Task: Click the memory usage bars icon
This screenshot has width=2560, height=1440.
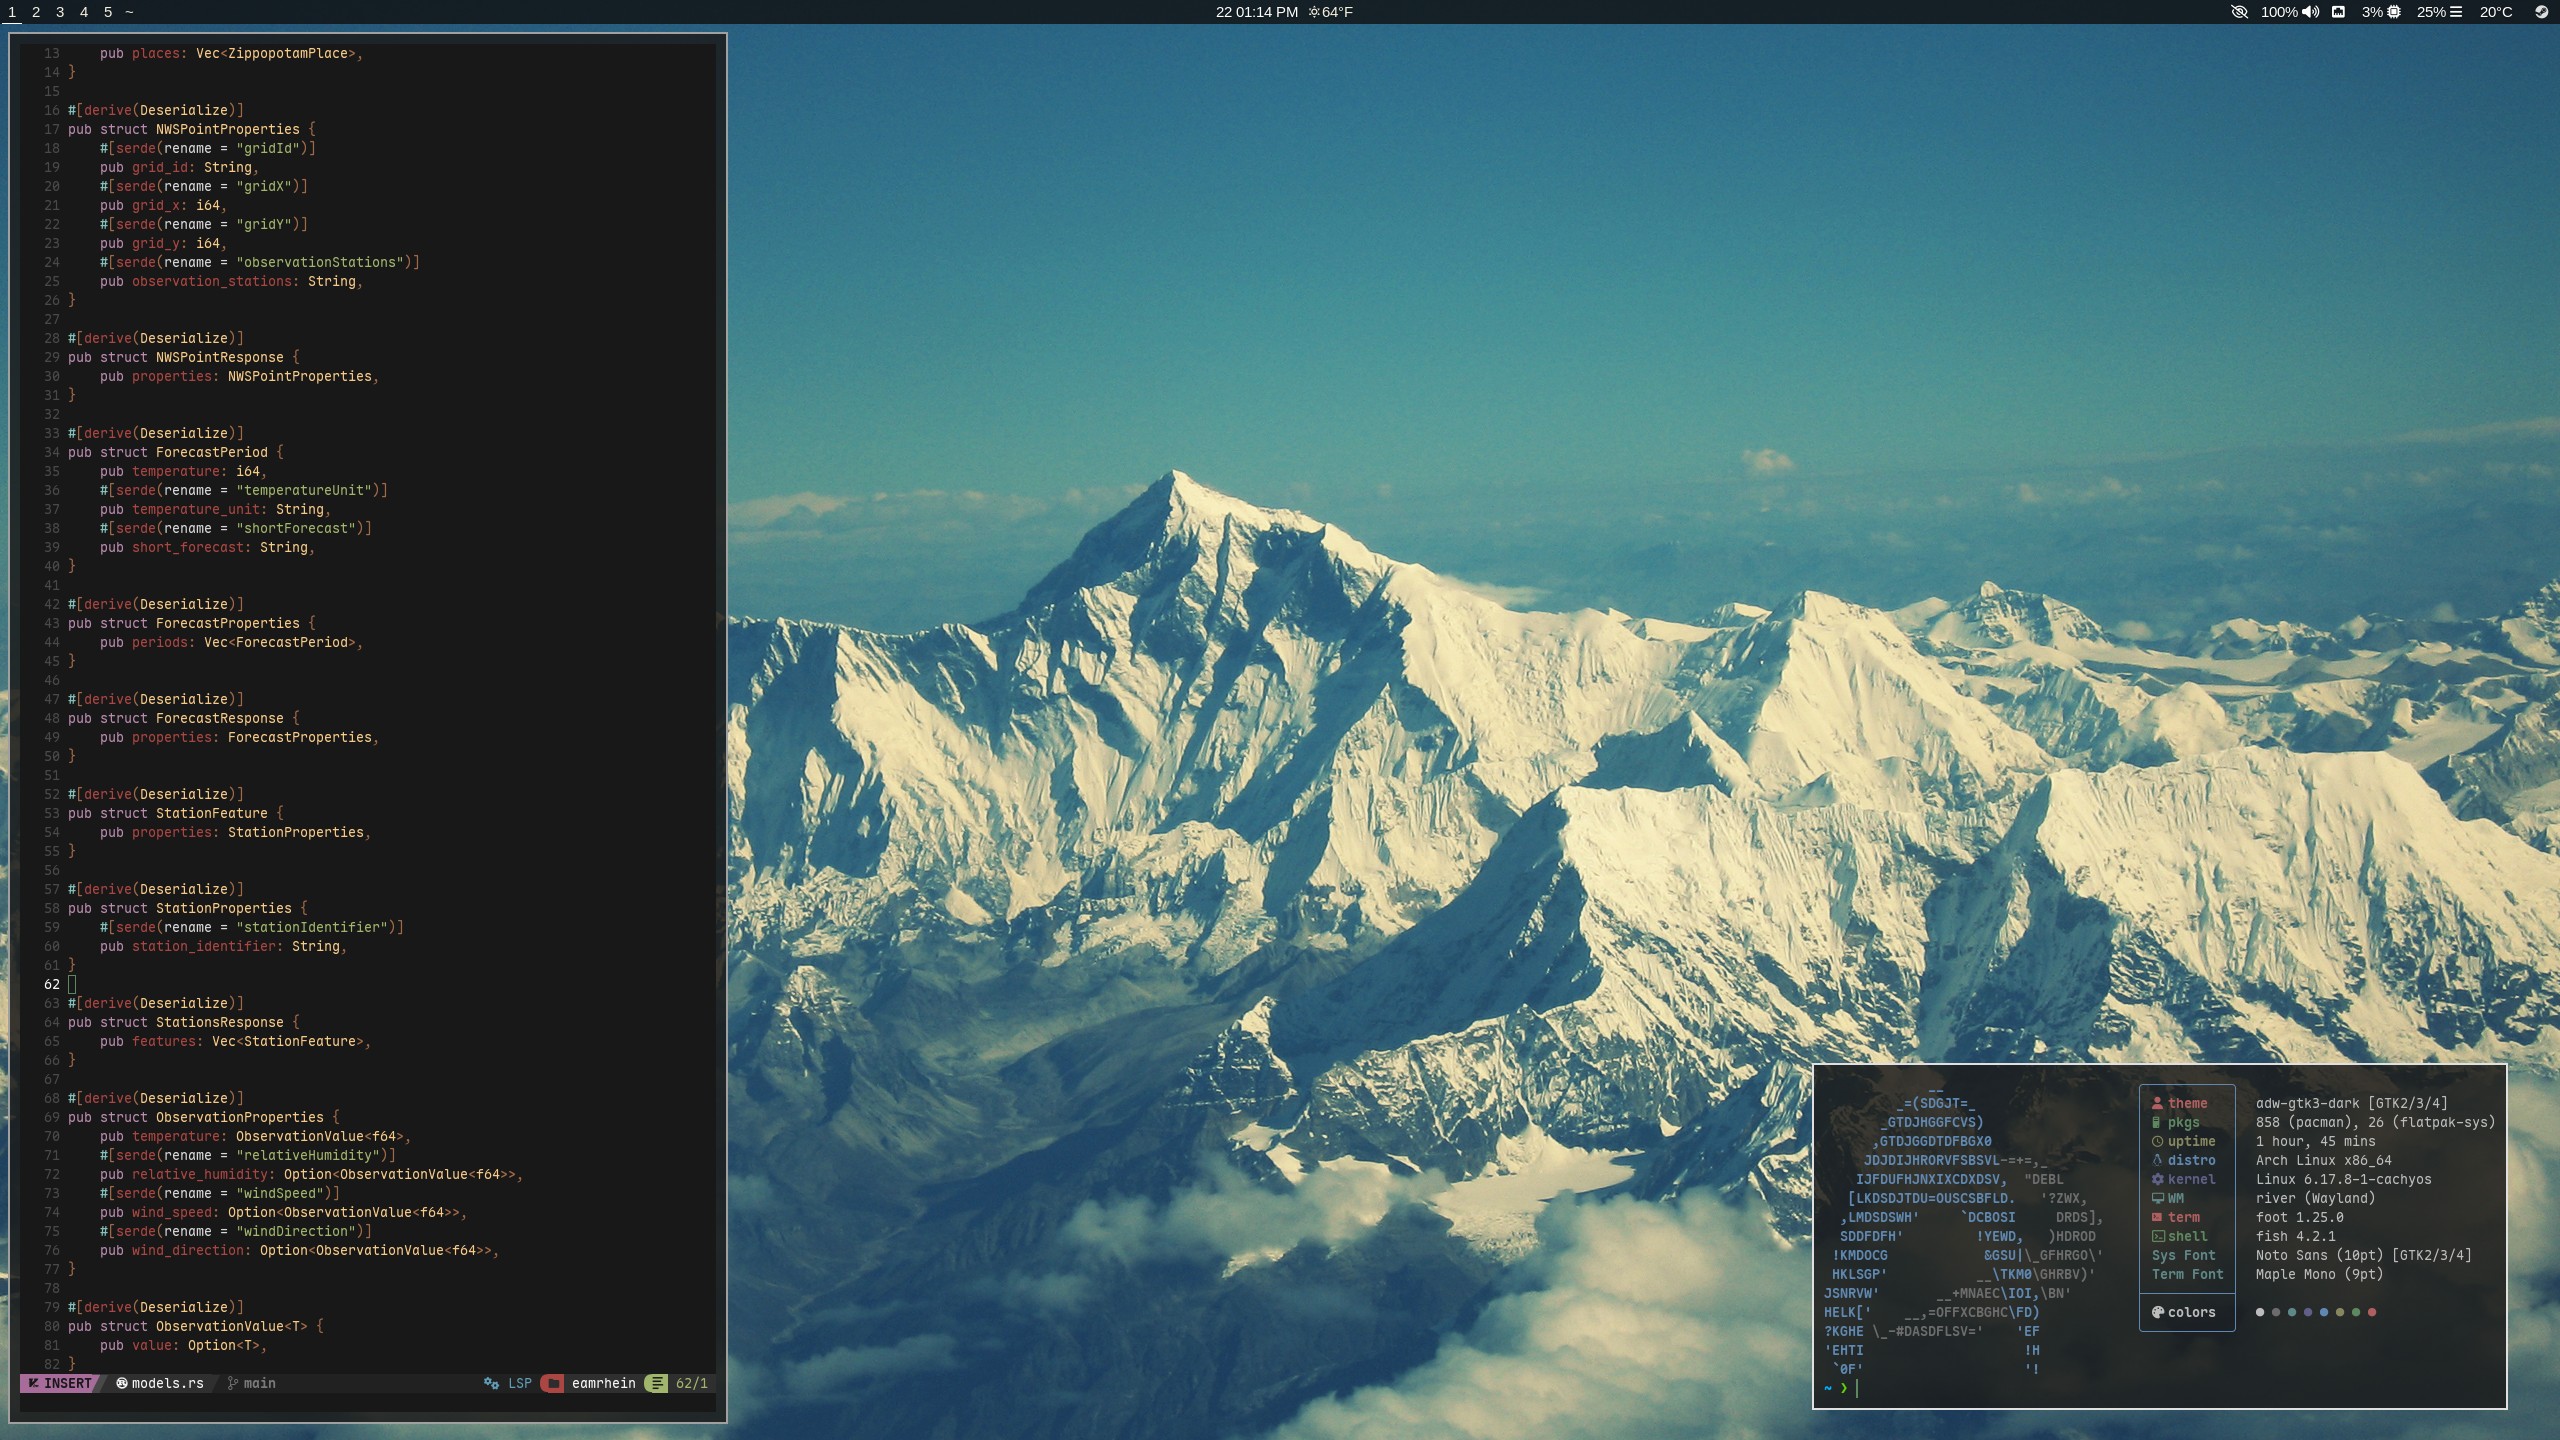Action: [x=2456, y=12]
